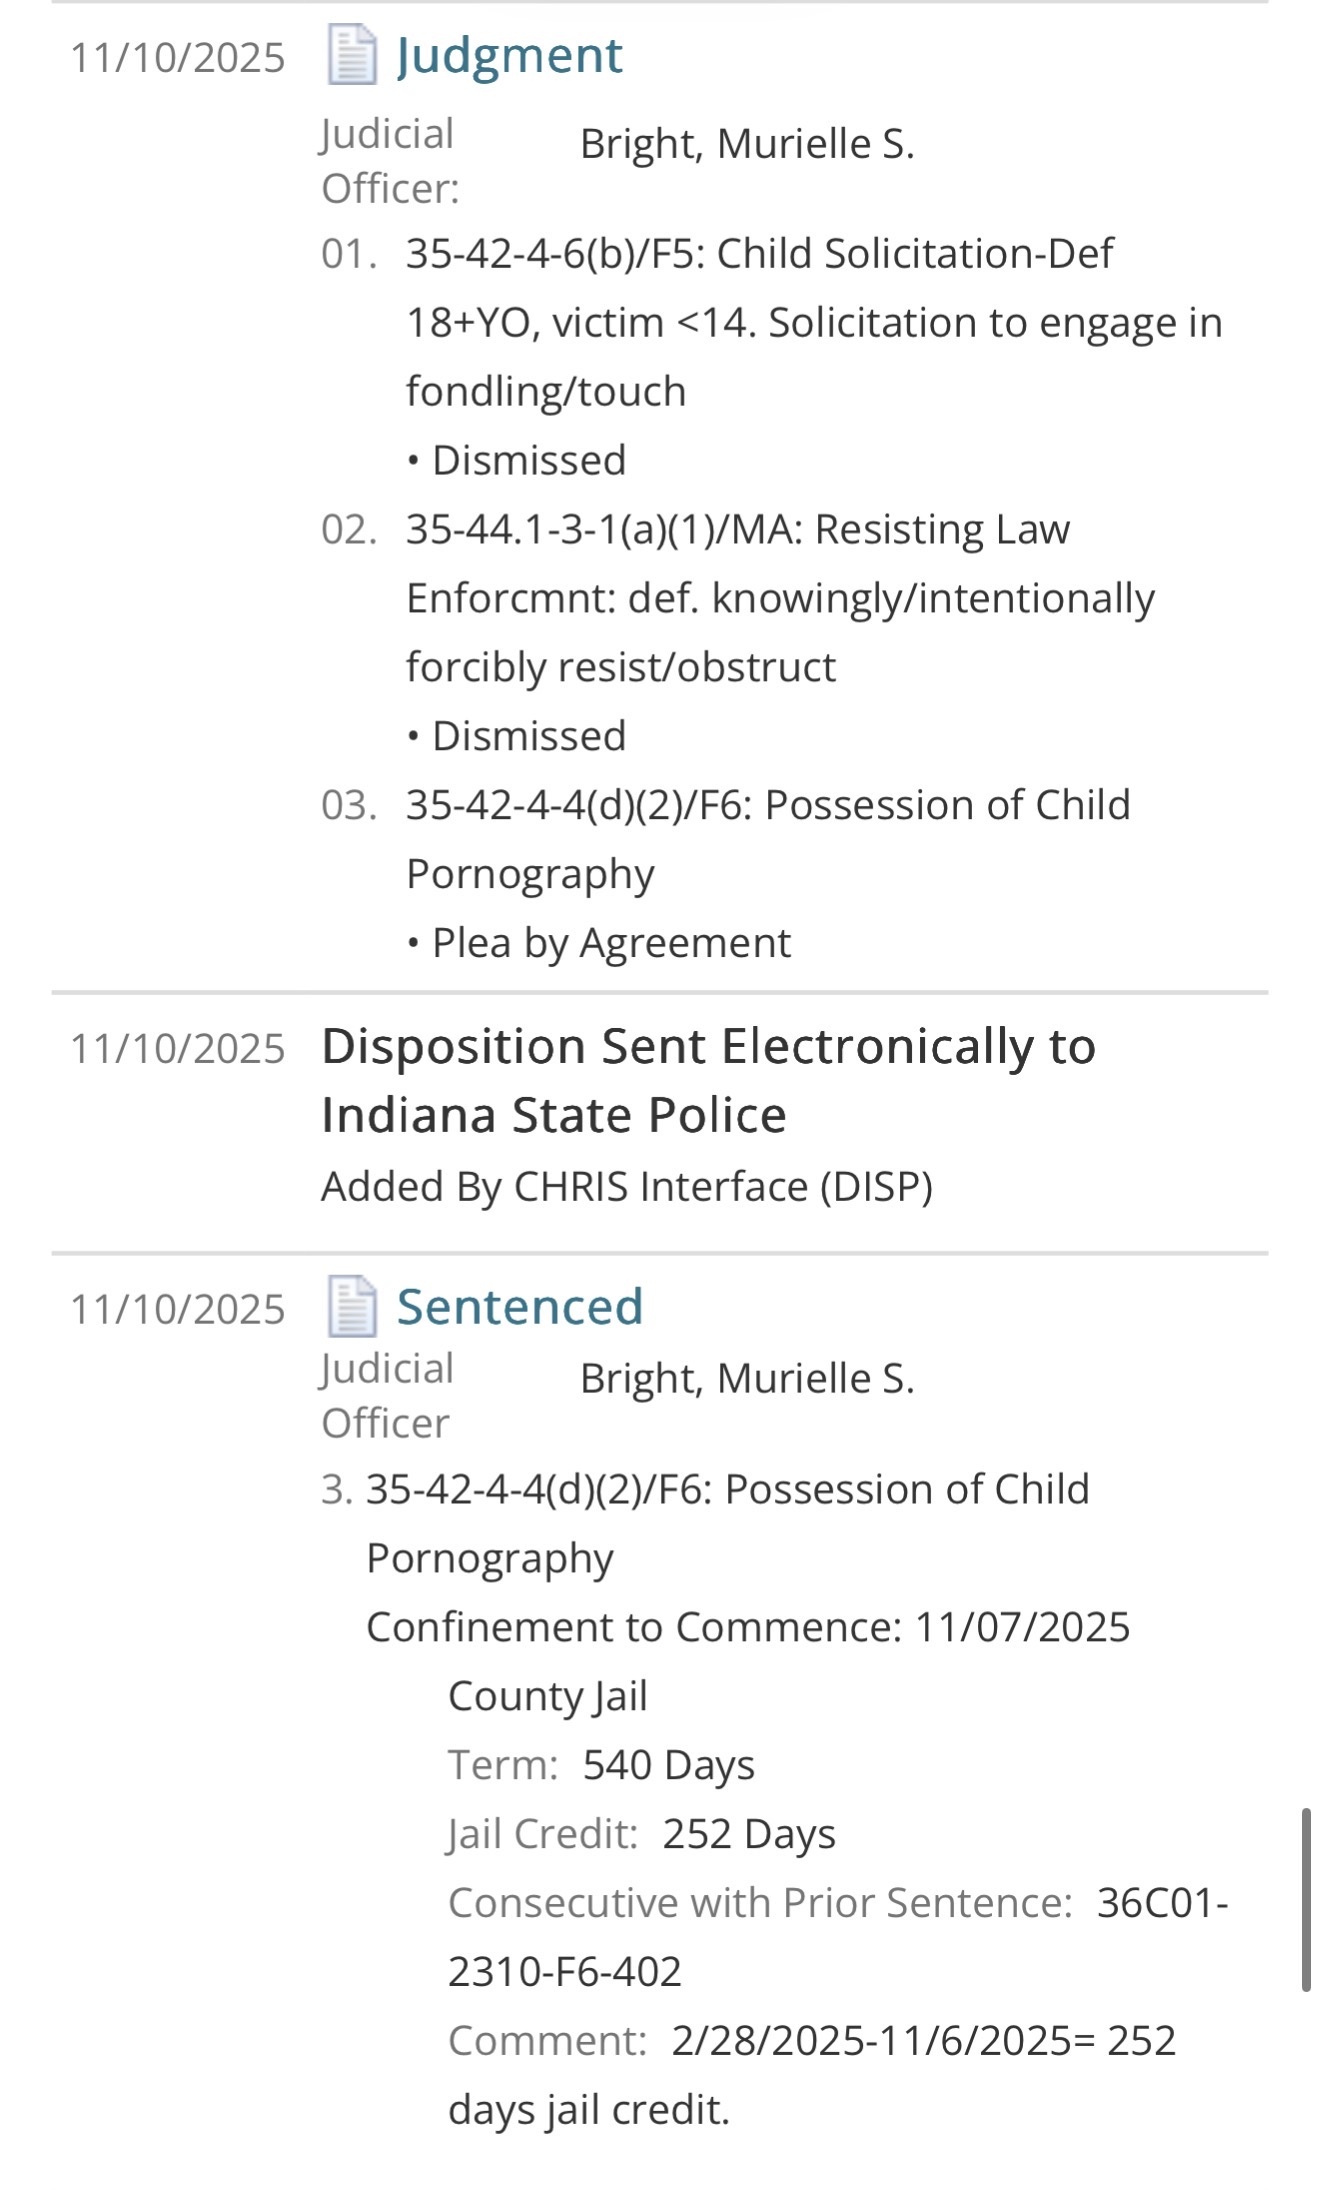Click Dismissed status under charge 01

tap(528, 461)
